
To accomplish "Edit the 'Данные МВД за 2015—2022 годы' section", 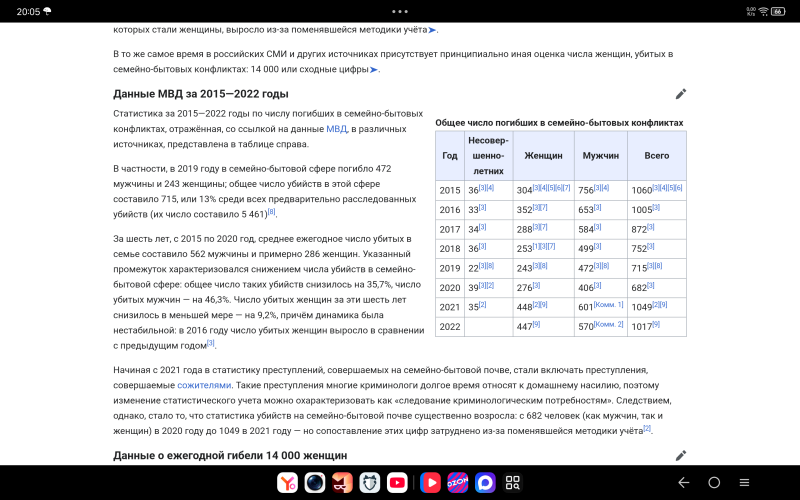I will 681,94.
